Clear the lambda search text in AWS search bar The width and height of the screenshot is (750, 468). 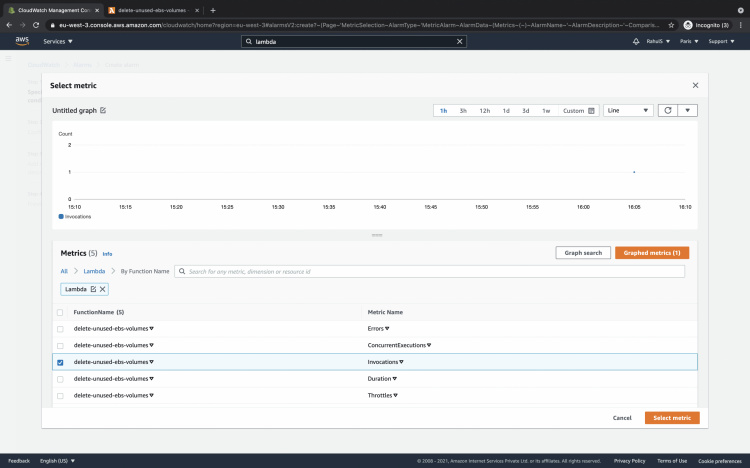coord(460,42)
